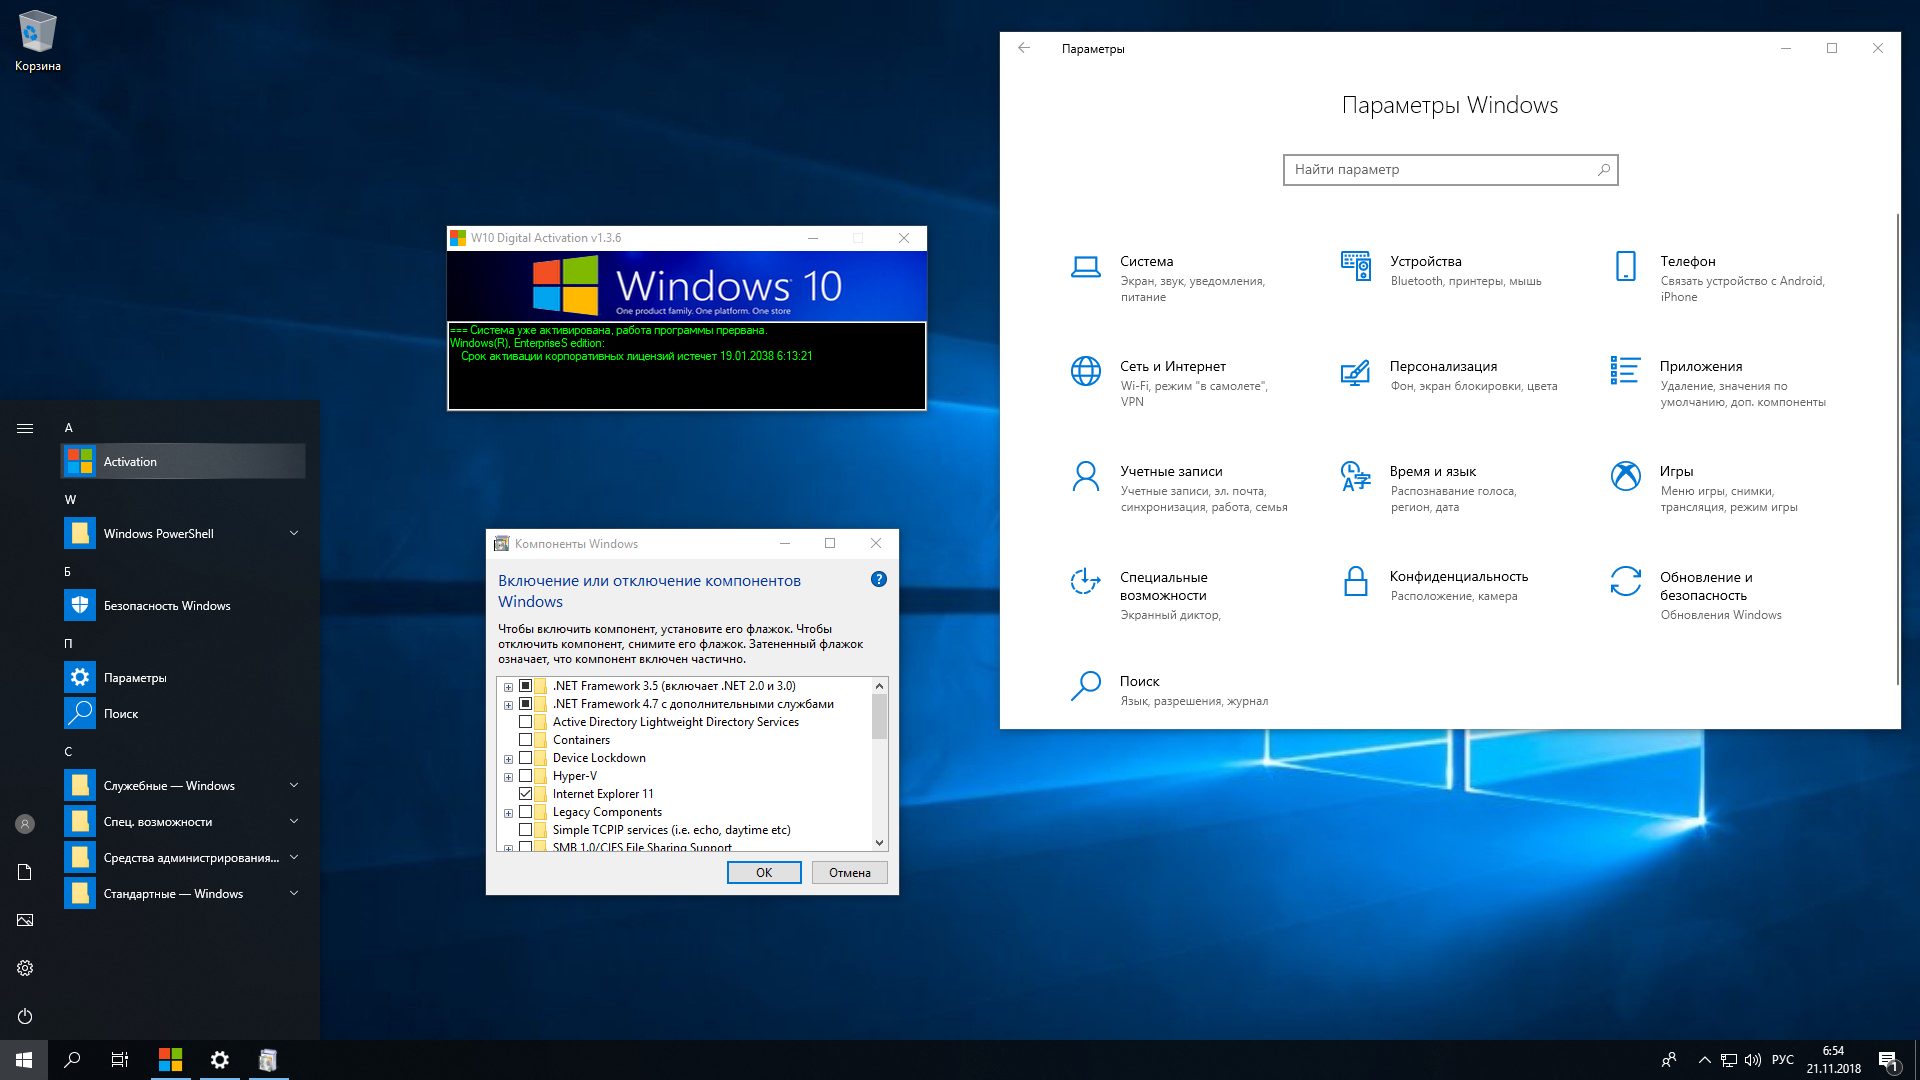Screen dimensions: 1920x1080
Task: Open Параметры app in Start menu list
Action: pyautogui.click(x=184, y=677)
